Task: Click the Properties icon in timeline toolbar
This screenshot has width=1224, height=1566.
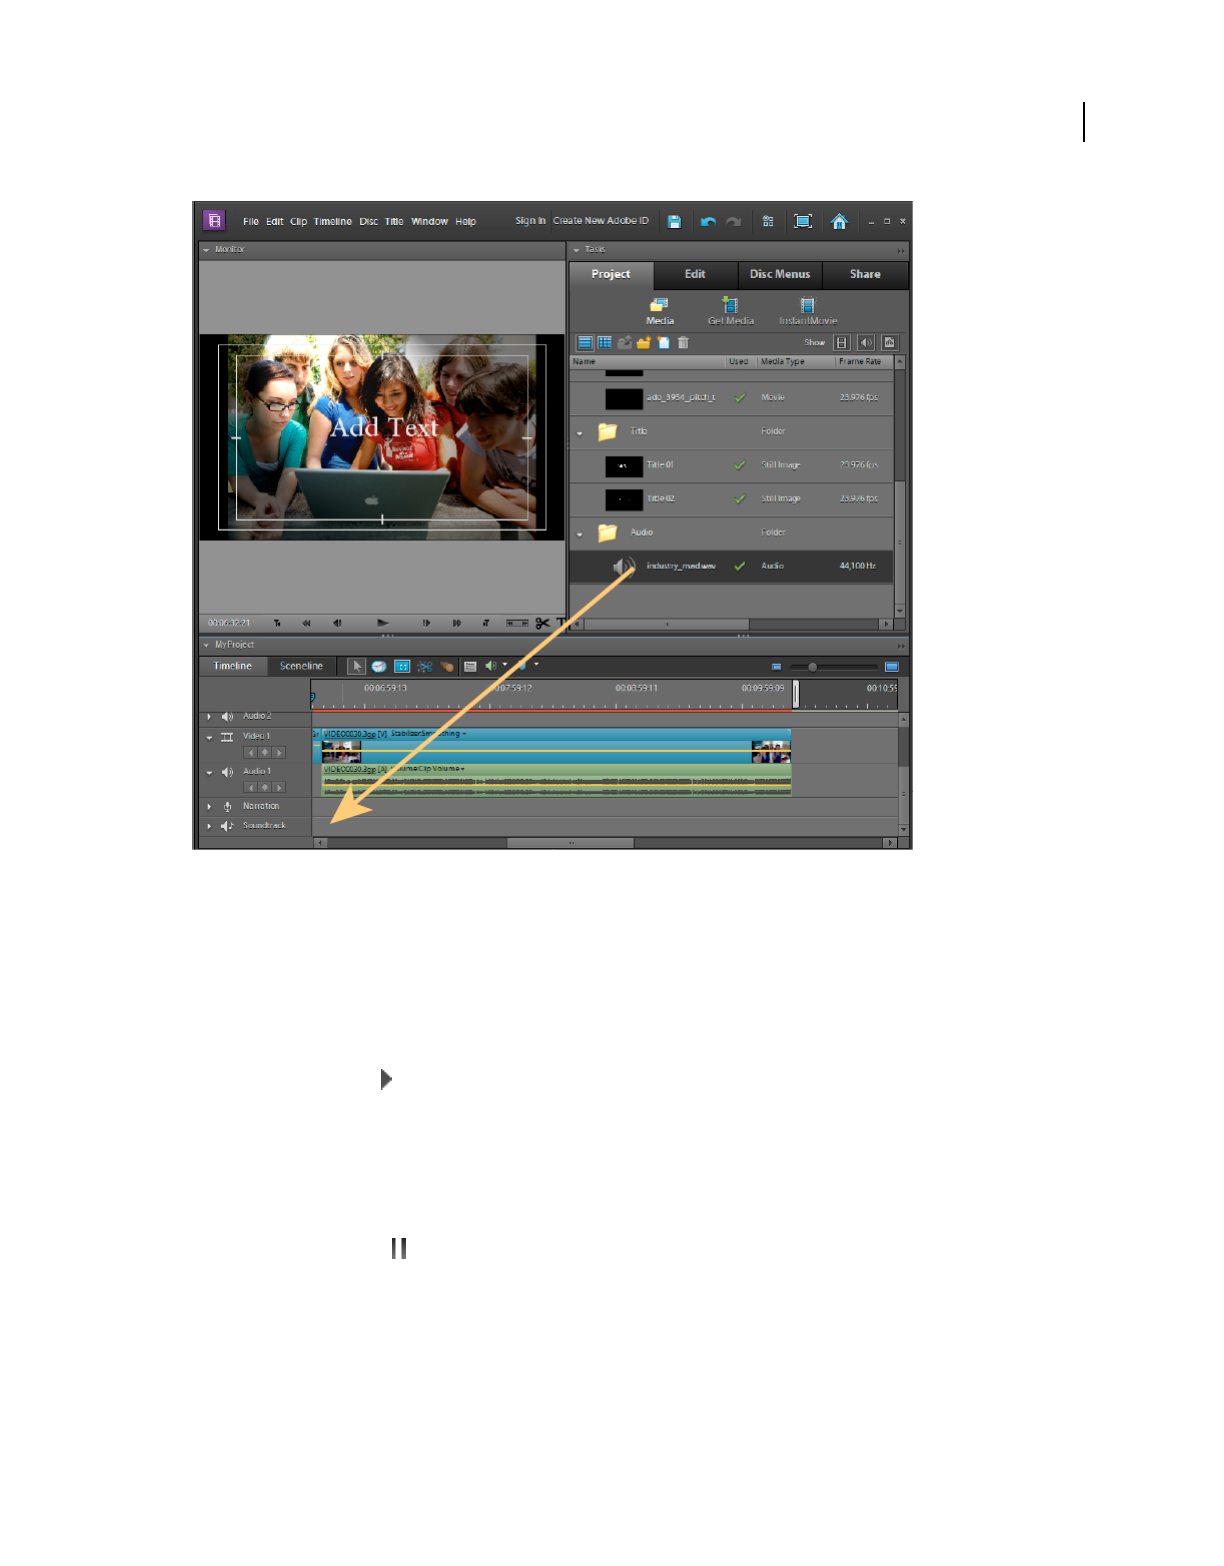Action: click(402, 666)
